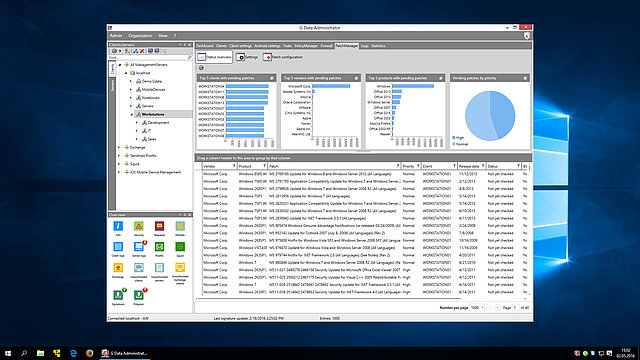The image size is (640, 360).
Task: Open the Exchange overview icon
Action: [x=118, y=267]
